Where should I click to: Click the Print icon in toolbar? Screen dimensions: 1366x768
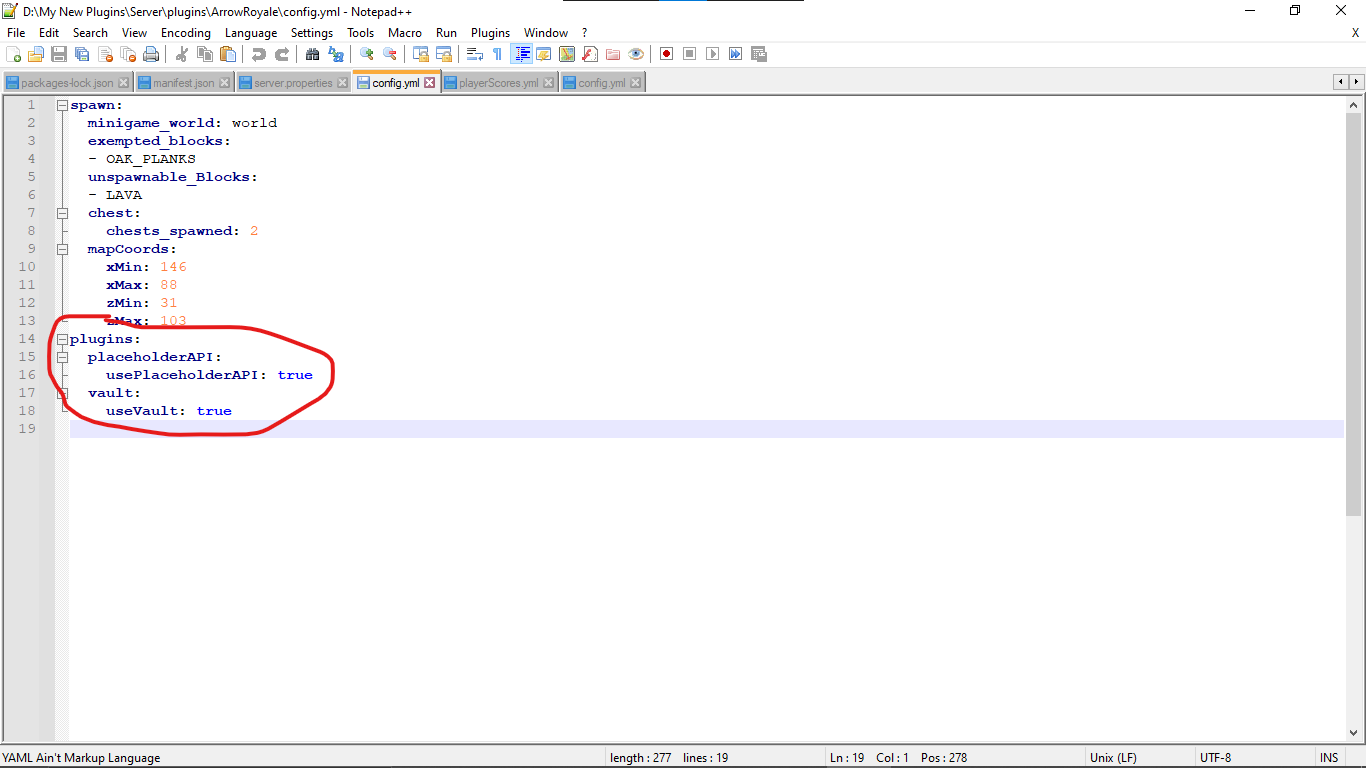pos(151,54)
